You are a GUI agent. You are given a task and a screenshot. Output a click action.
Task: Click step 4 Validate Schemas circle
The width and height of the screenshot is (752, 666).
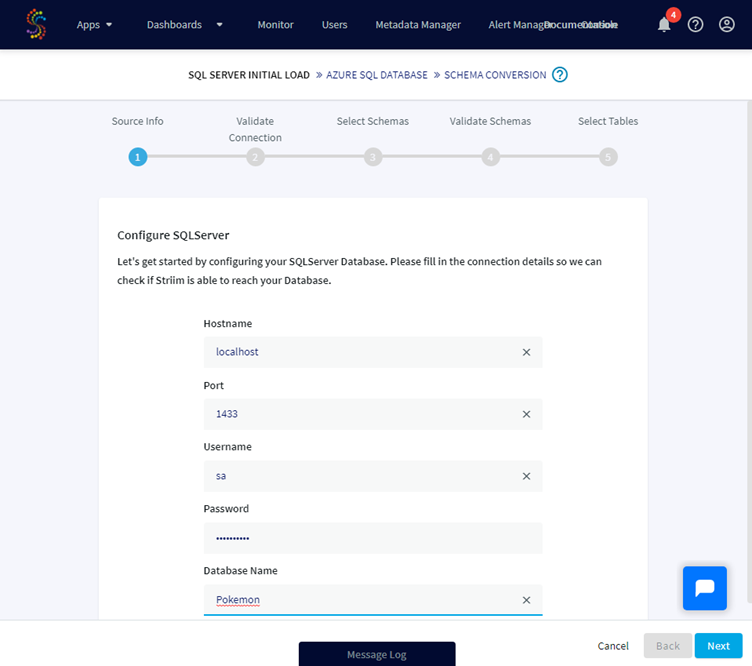[490, 157]
